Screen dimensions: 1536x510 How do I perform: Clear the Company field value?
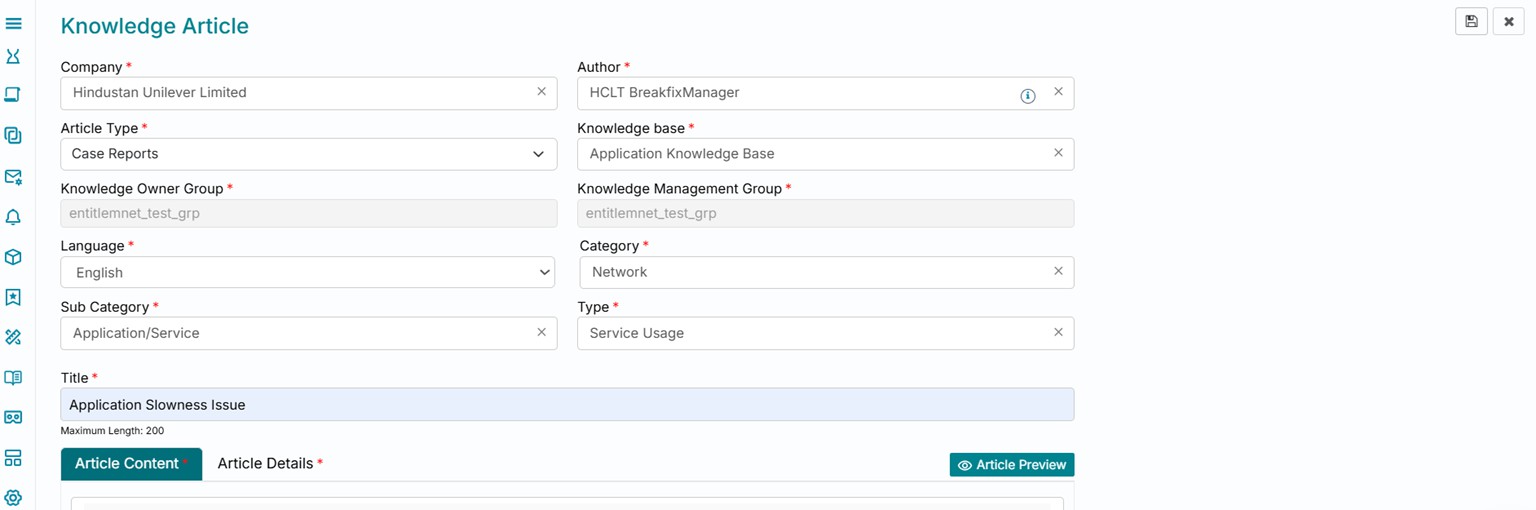[541, 92]
